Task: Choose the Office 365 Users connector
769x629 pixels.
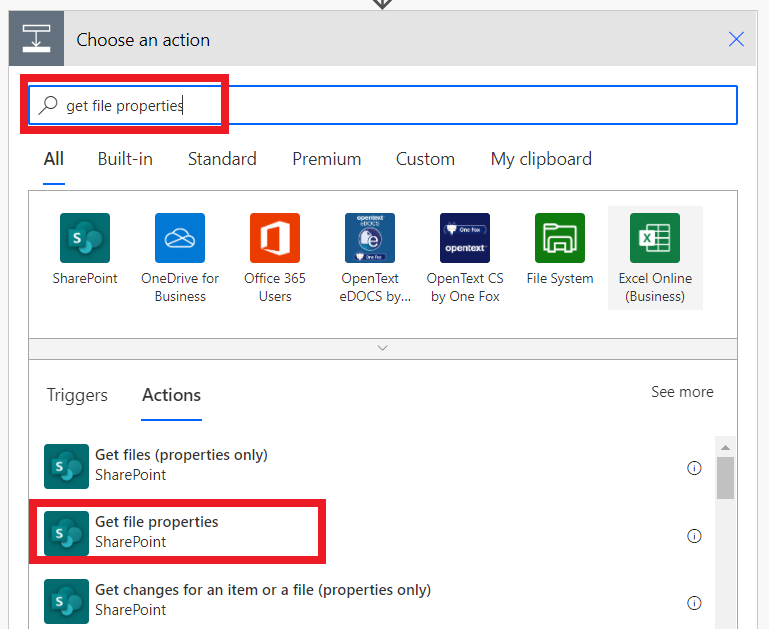Action: pyautogui.click(x=275, y=238)
